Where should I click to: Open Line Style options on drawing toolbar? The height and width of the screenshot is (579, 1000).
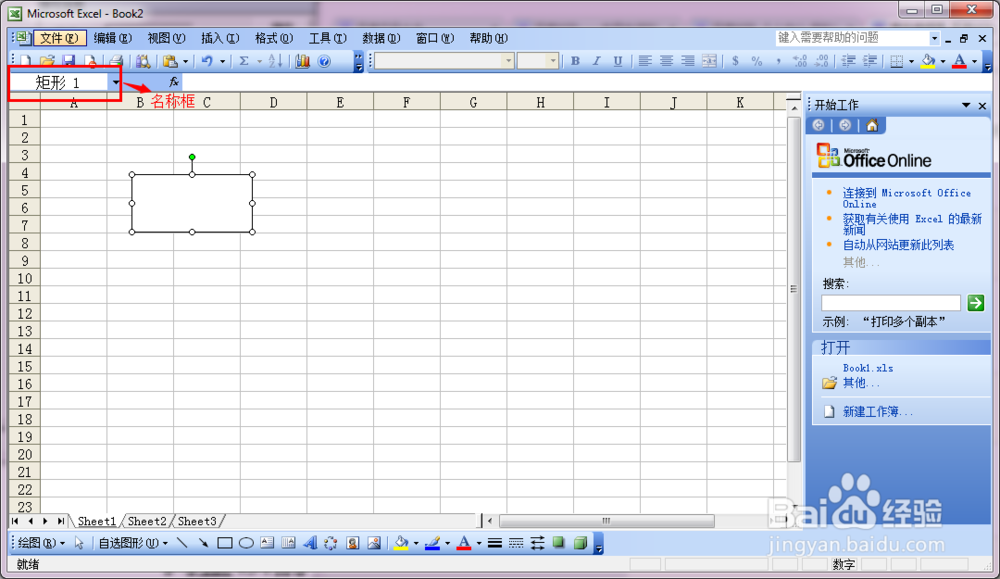click(494, 543)
